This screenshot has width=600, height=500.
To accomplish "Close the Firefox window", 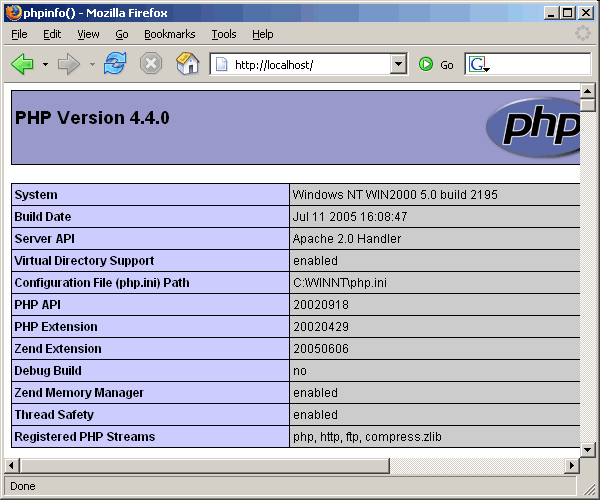I will pyautogui.click(x=585, y=13).
